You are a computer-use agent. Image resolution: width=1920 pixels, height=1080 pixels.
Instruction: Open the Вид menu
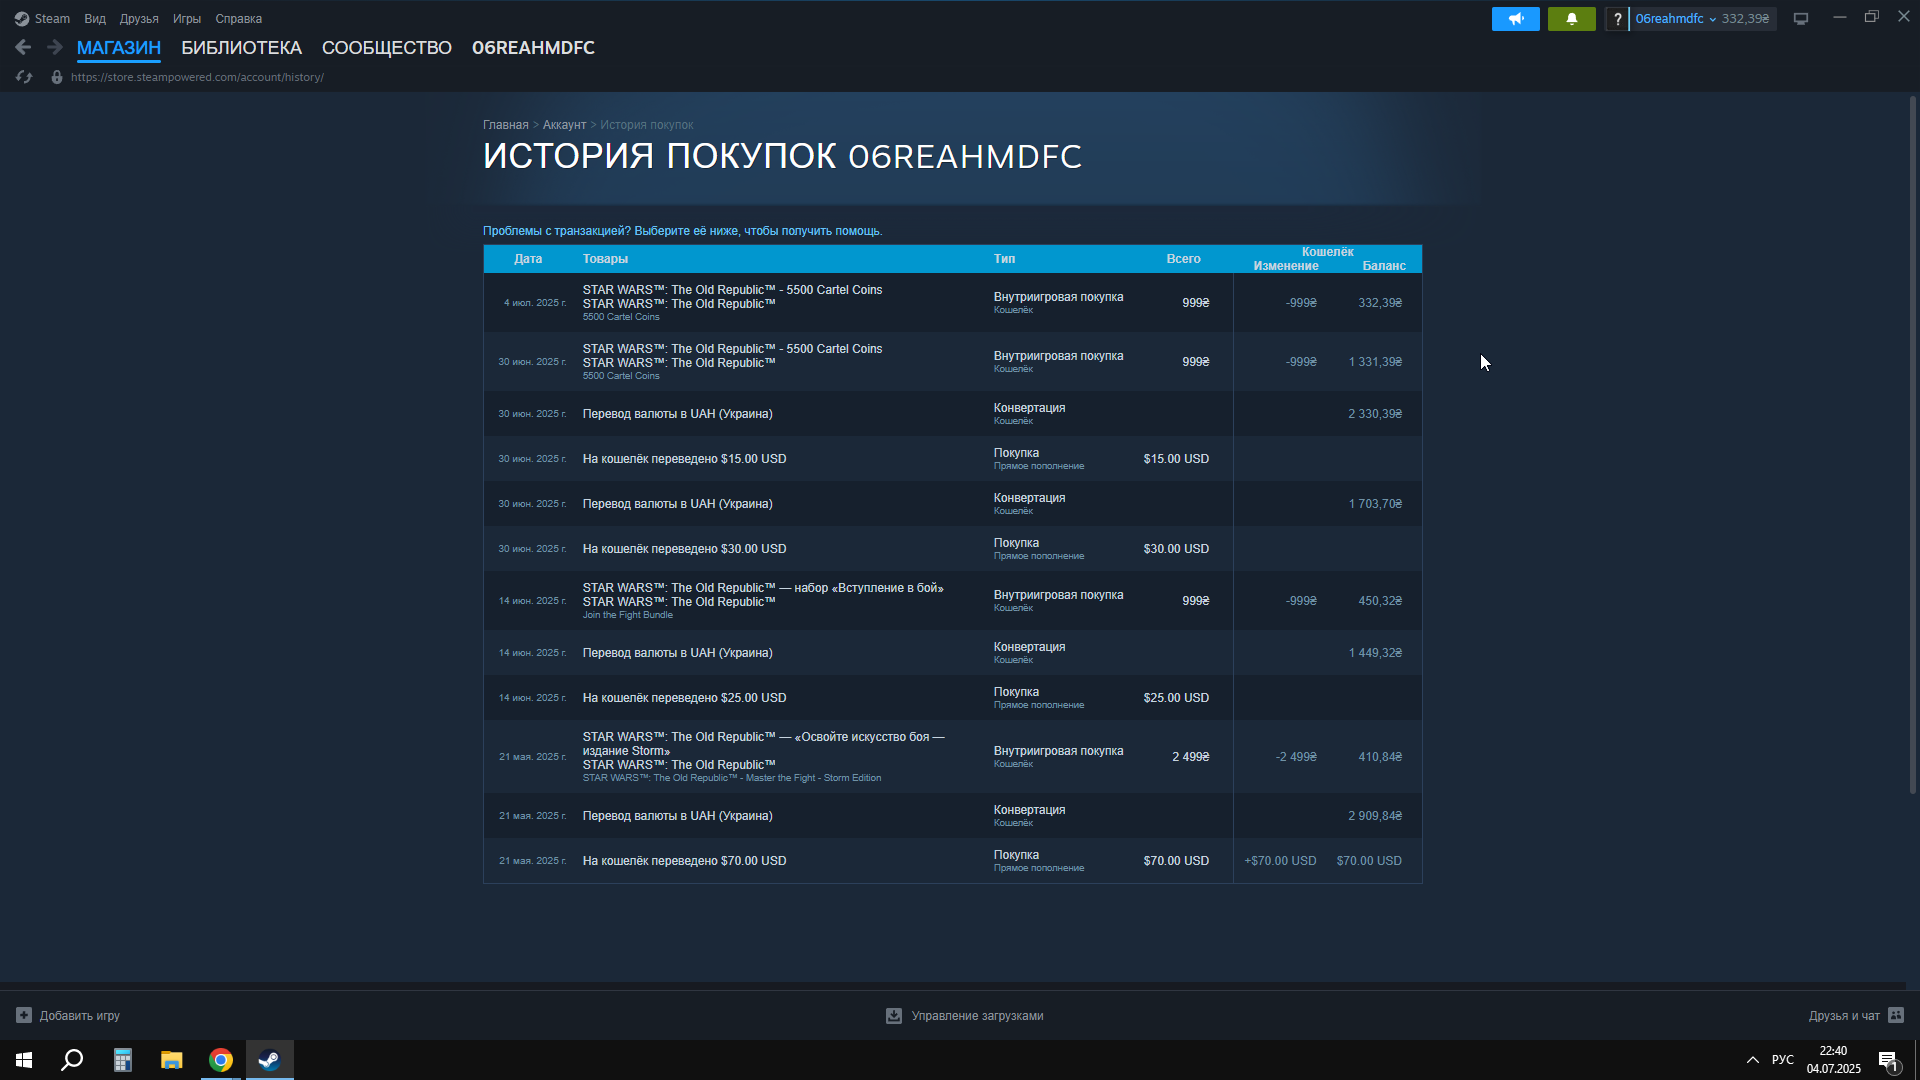(x=95, y=18)
